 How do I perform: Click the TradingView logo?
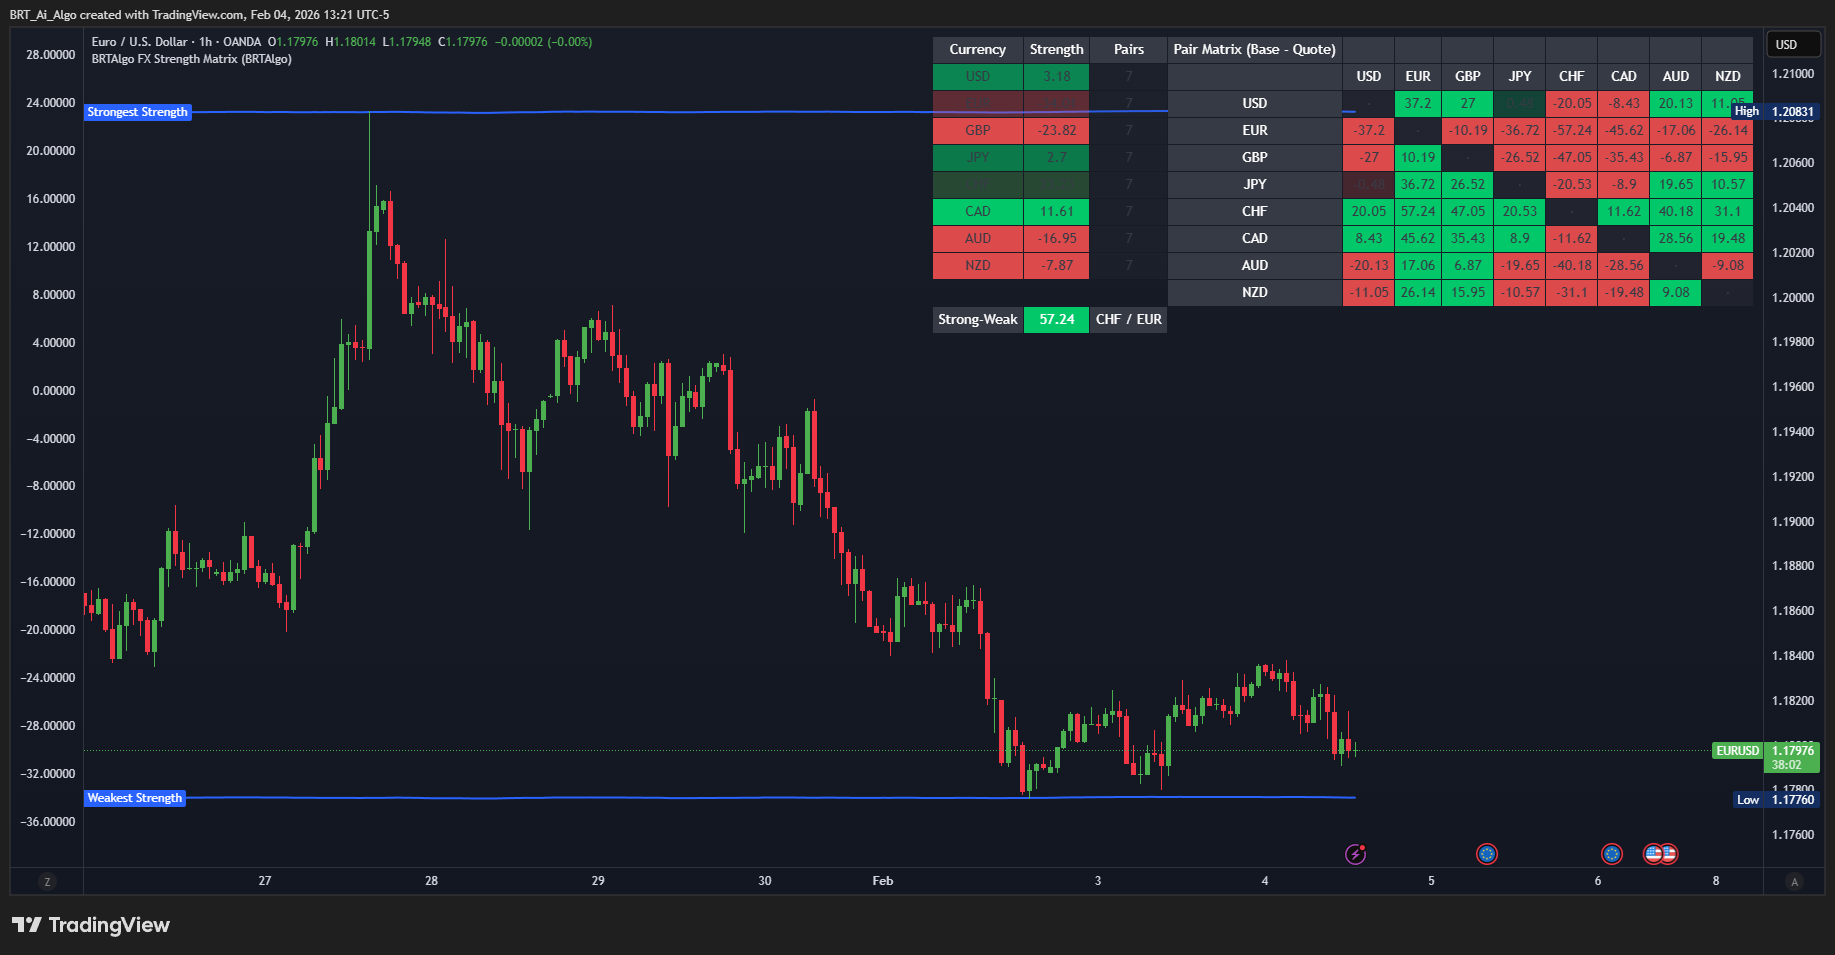(91, 925)
